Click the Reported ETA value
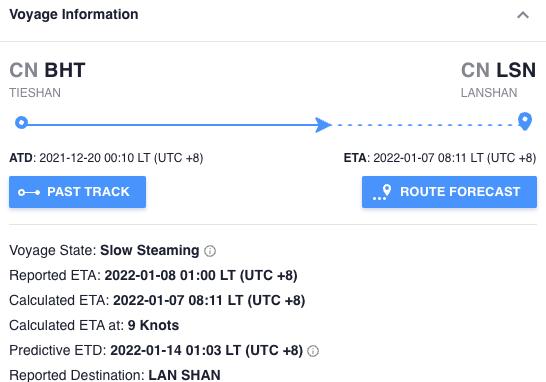 point(201,275)
